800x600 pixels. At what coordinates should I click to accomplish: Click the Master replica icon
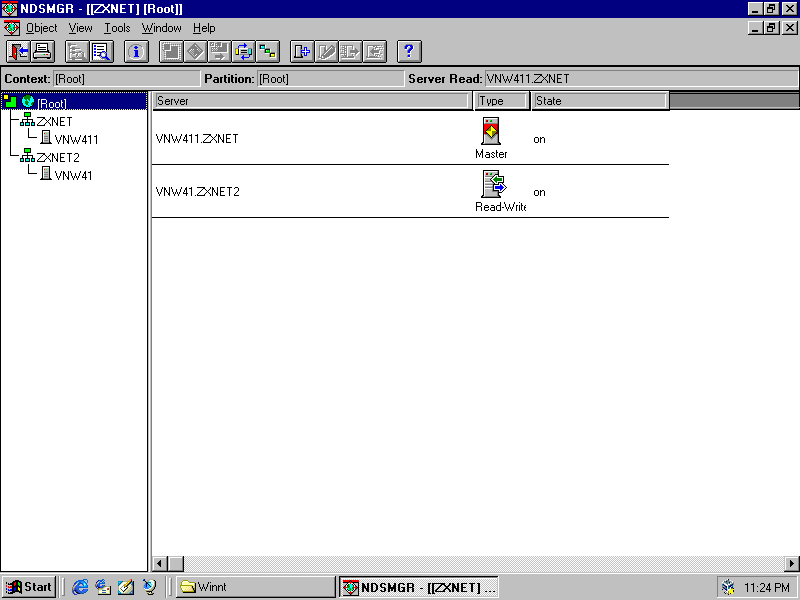(491, 131)
